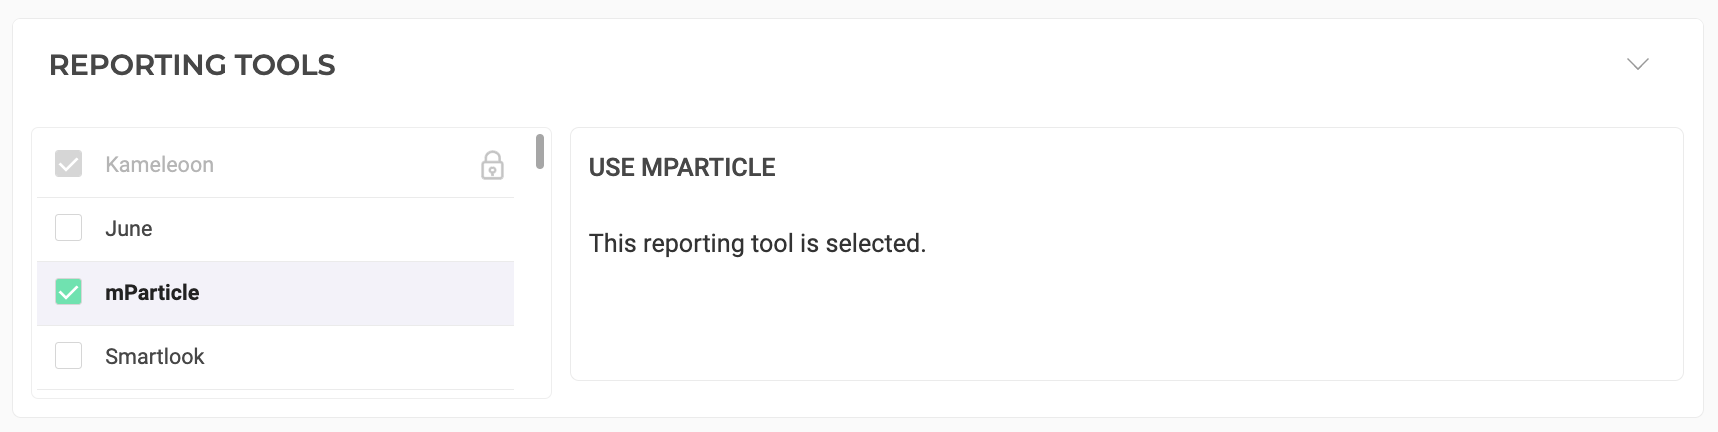Select the mParticle label in the list
Viewport: 1718px width, 432px height.
pyautogui.click(x=152, y=293)
